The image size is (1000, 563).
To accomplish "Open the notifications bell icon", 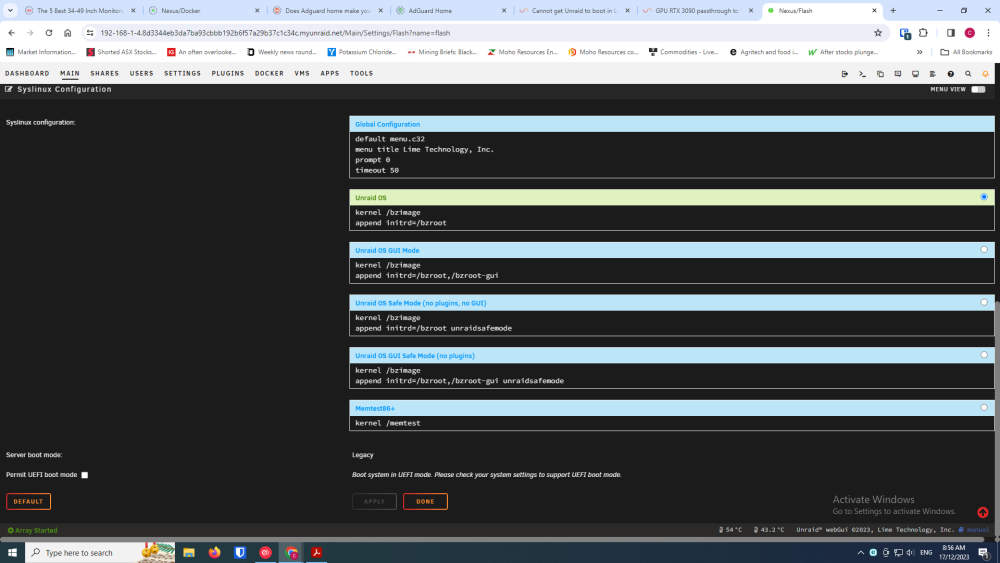I will tap(985, 74).
